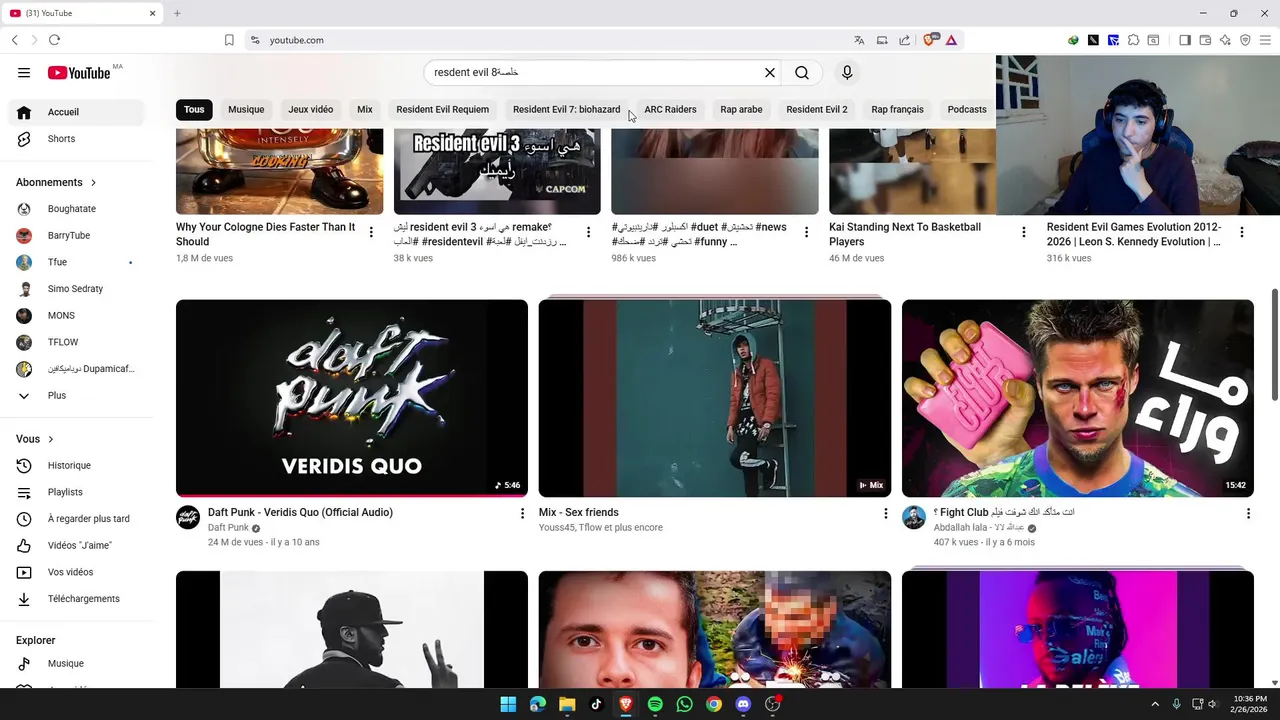1280x720 pixels.
Task: Open options for Kai Standing Next short
Action: click(1023, 232)
